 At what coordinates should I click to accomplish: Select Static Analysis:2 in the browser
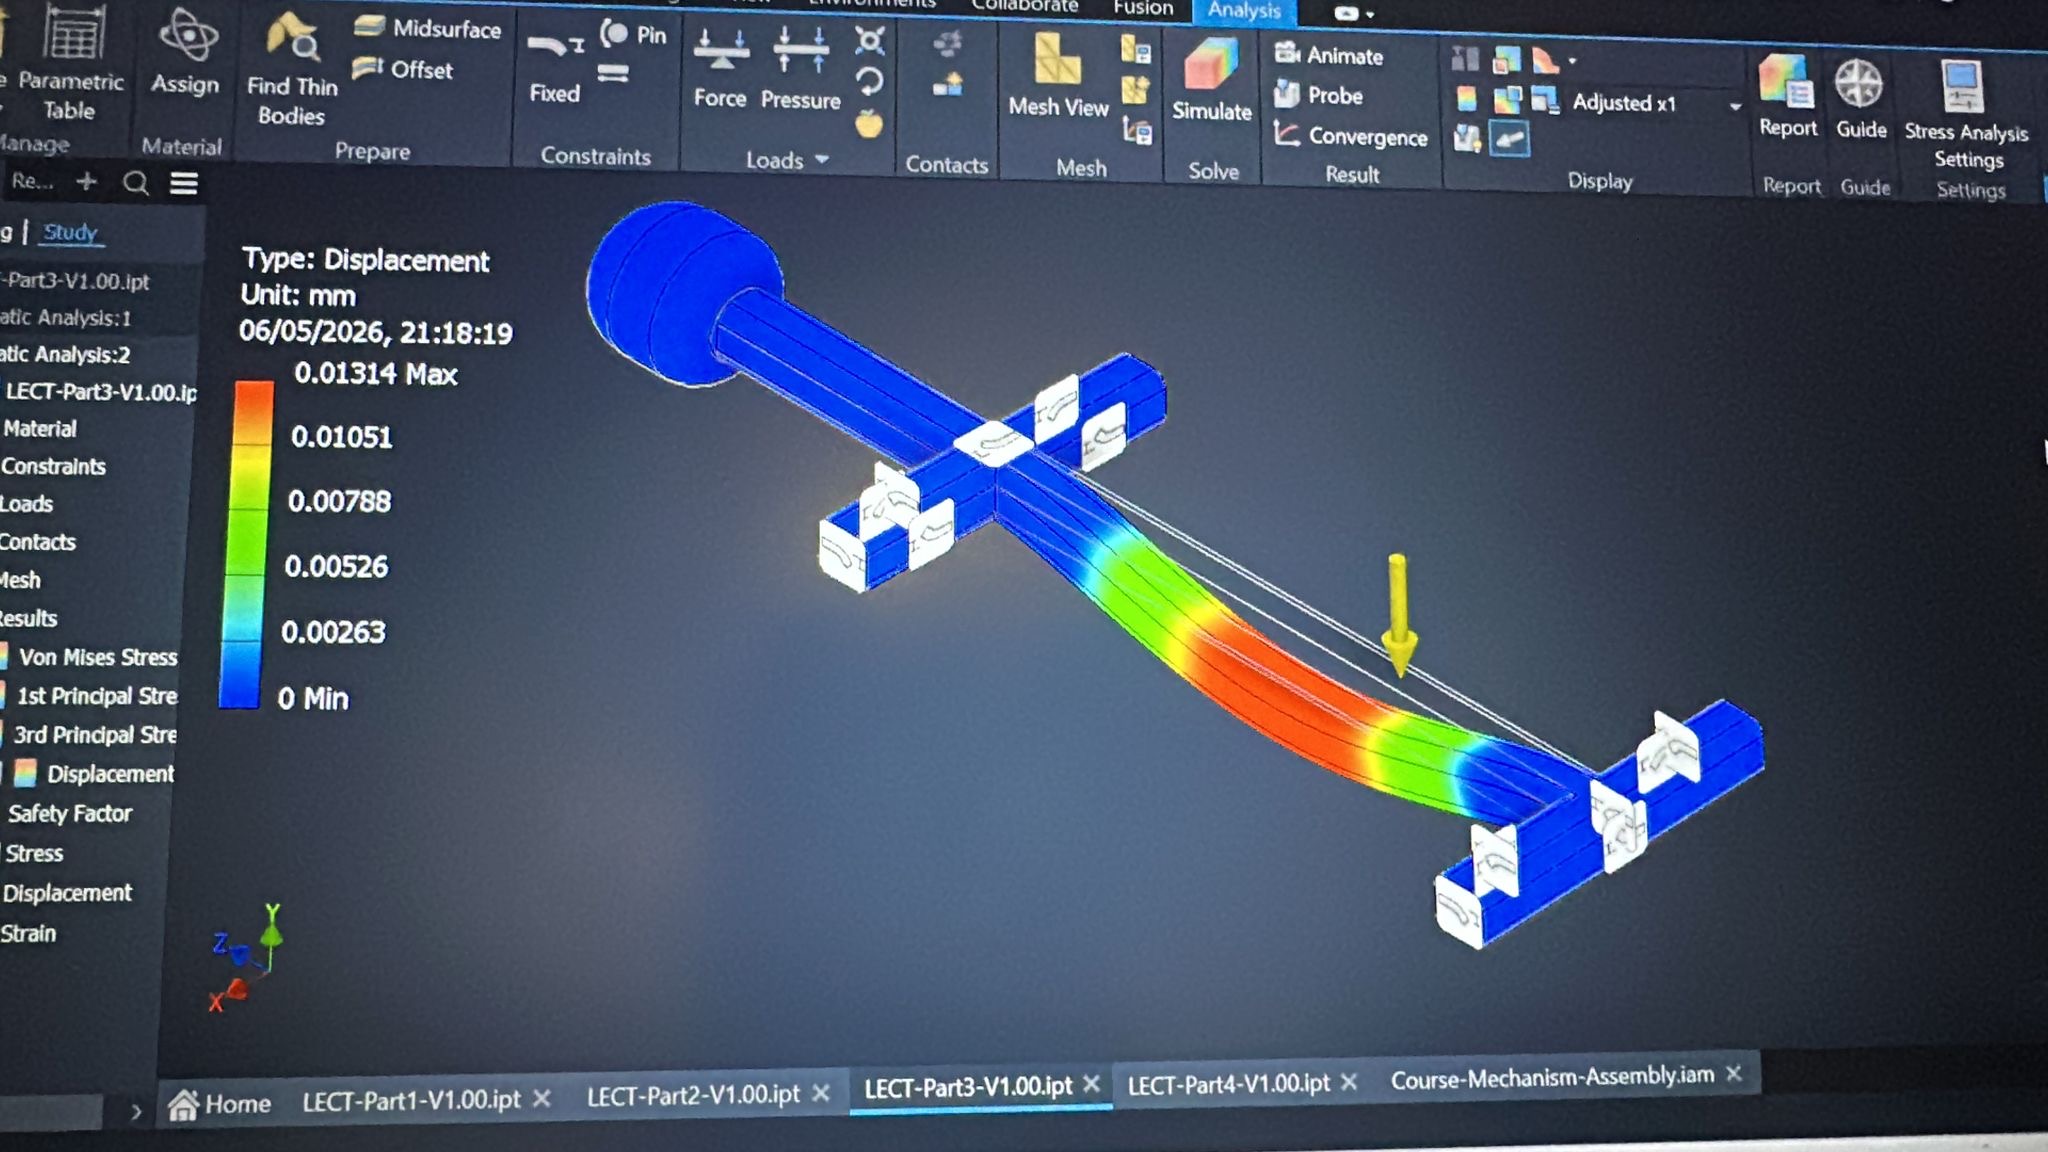tap(65, 354)
